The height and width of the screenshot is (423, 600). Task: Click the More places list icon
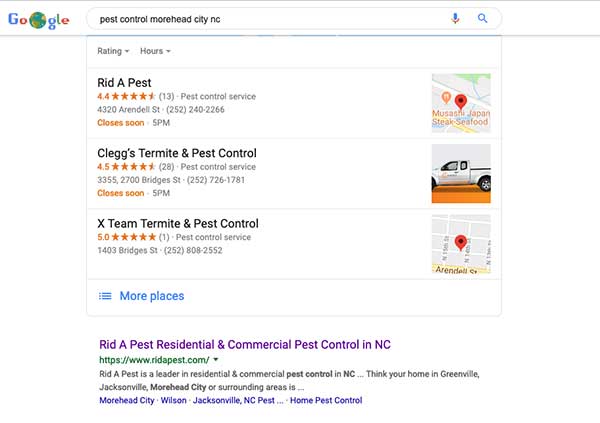pyautogui.click(x=105, y=296)
